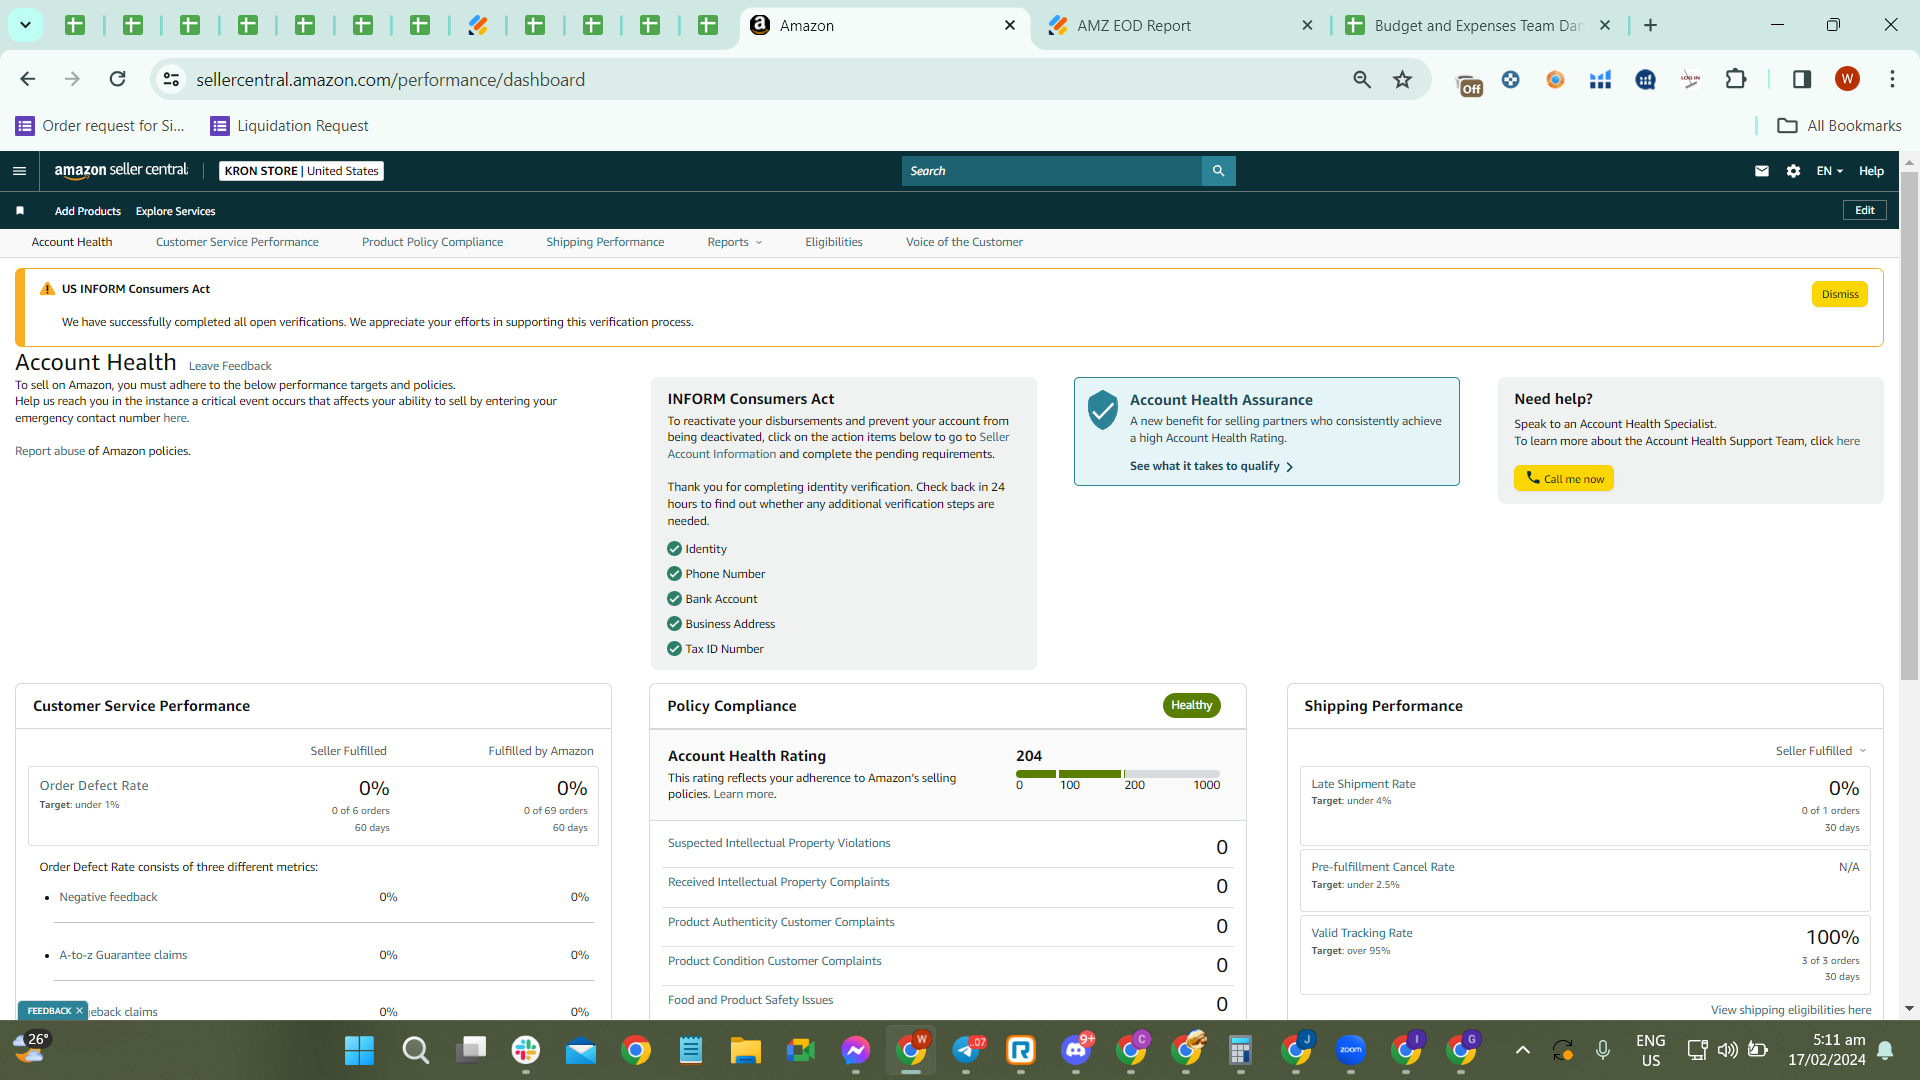The width and height of the screenshot is (1920, 1080).
Task: Open the EN language dropdown
Action: (1830, 171)
